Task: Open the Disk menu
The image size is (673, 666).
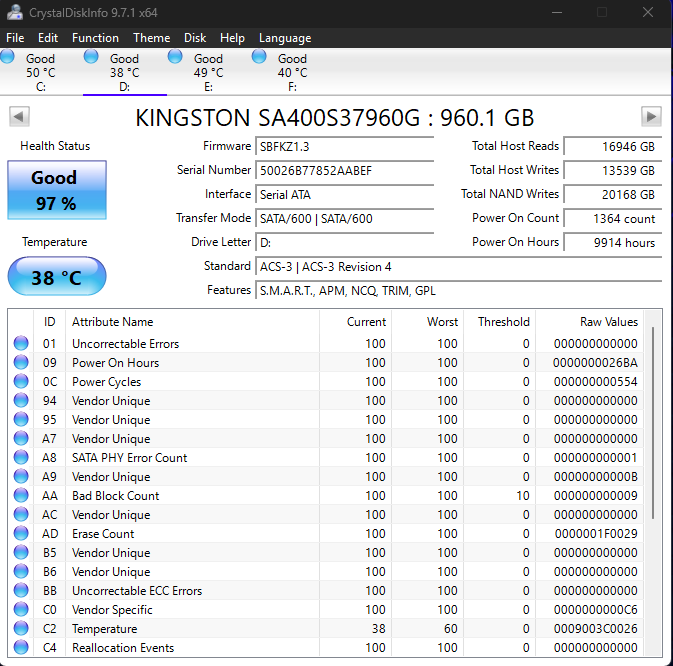Action: [195, 38]
